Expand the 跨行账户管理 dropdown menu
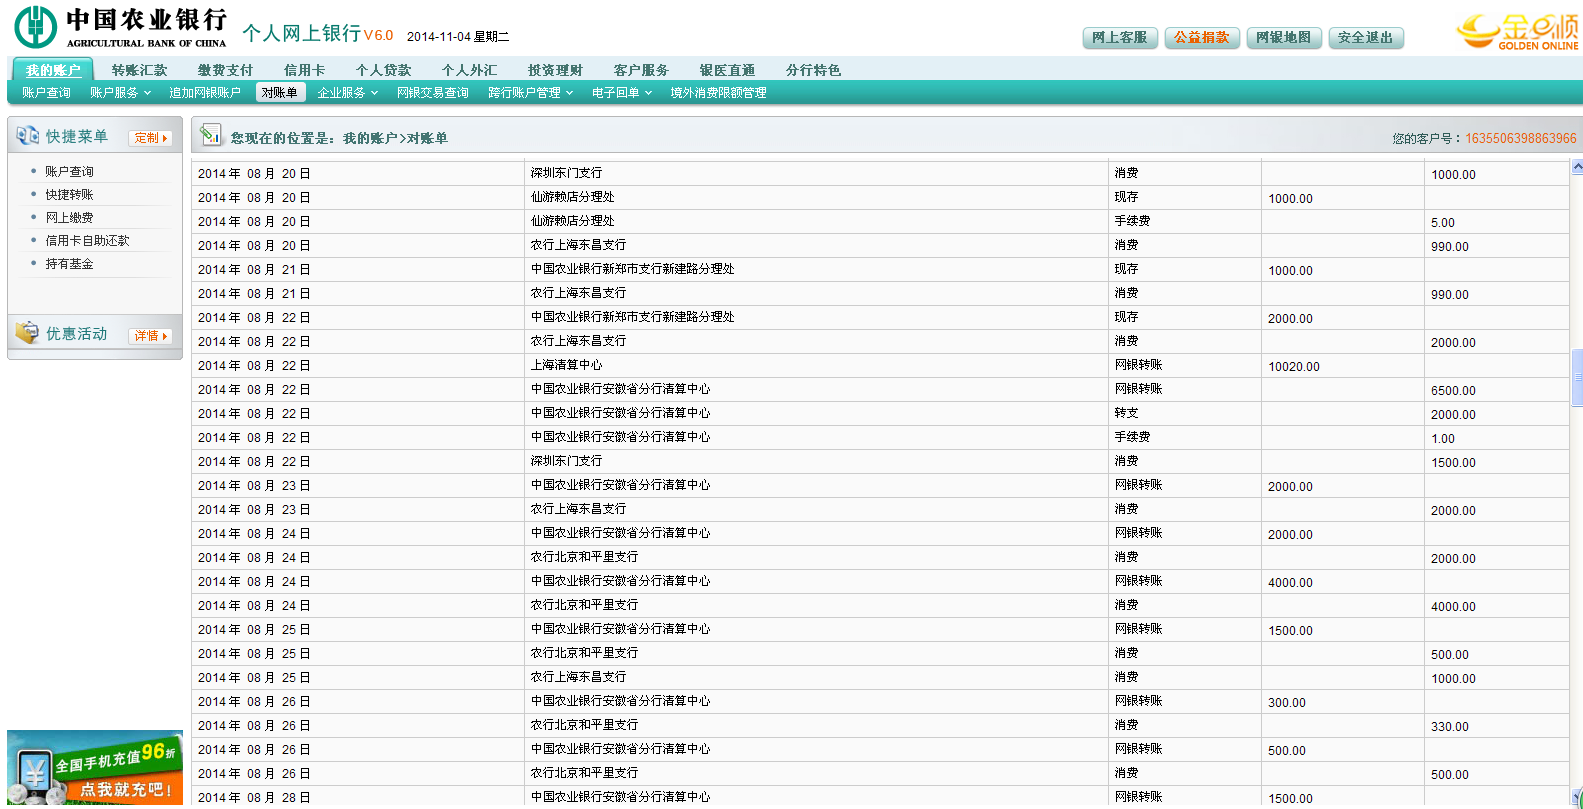The width and height of the screenshot is (1583, 809). tap(530, 93)
